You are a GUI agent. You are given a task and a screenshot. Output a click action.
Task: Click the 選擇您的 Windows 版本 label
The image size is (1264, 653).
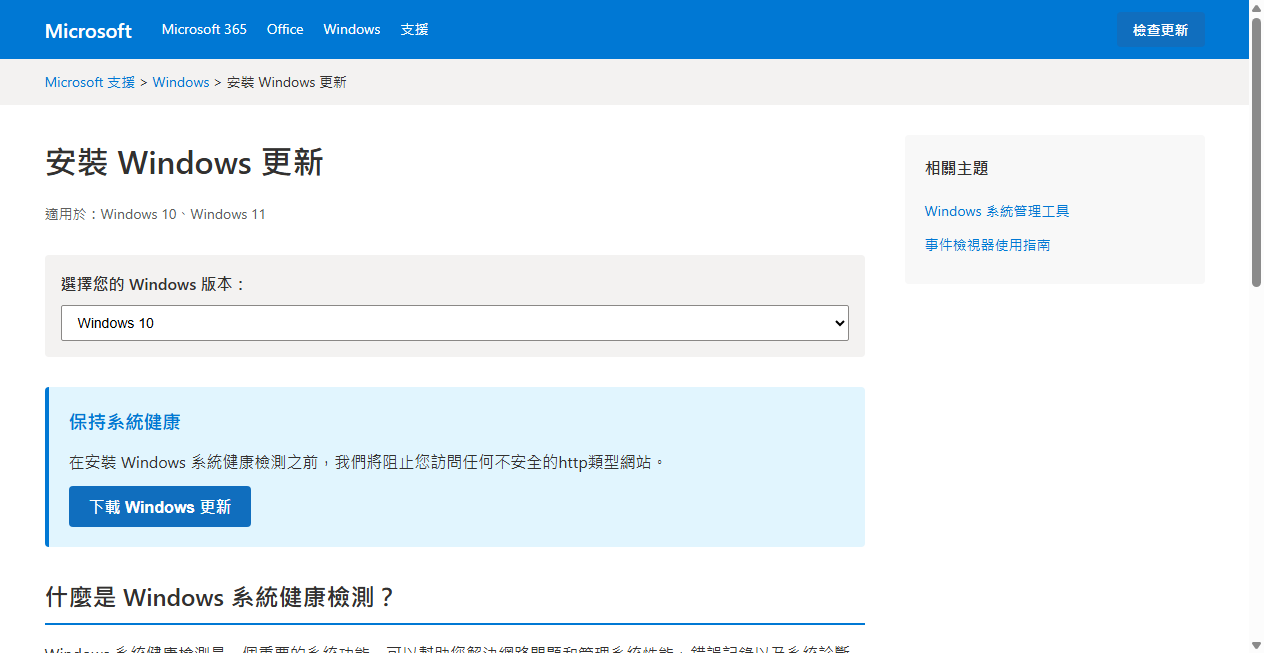[x=154, y=284]
